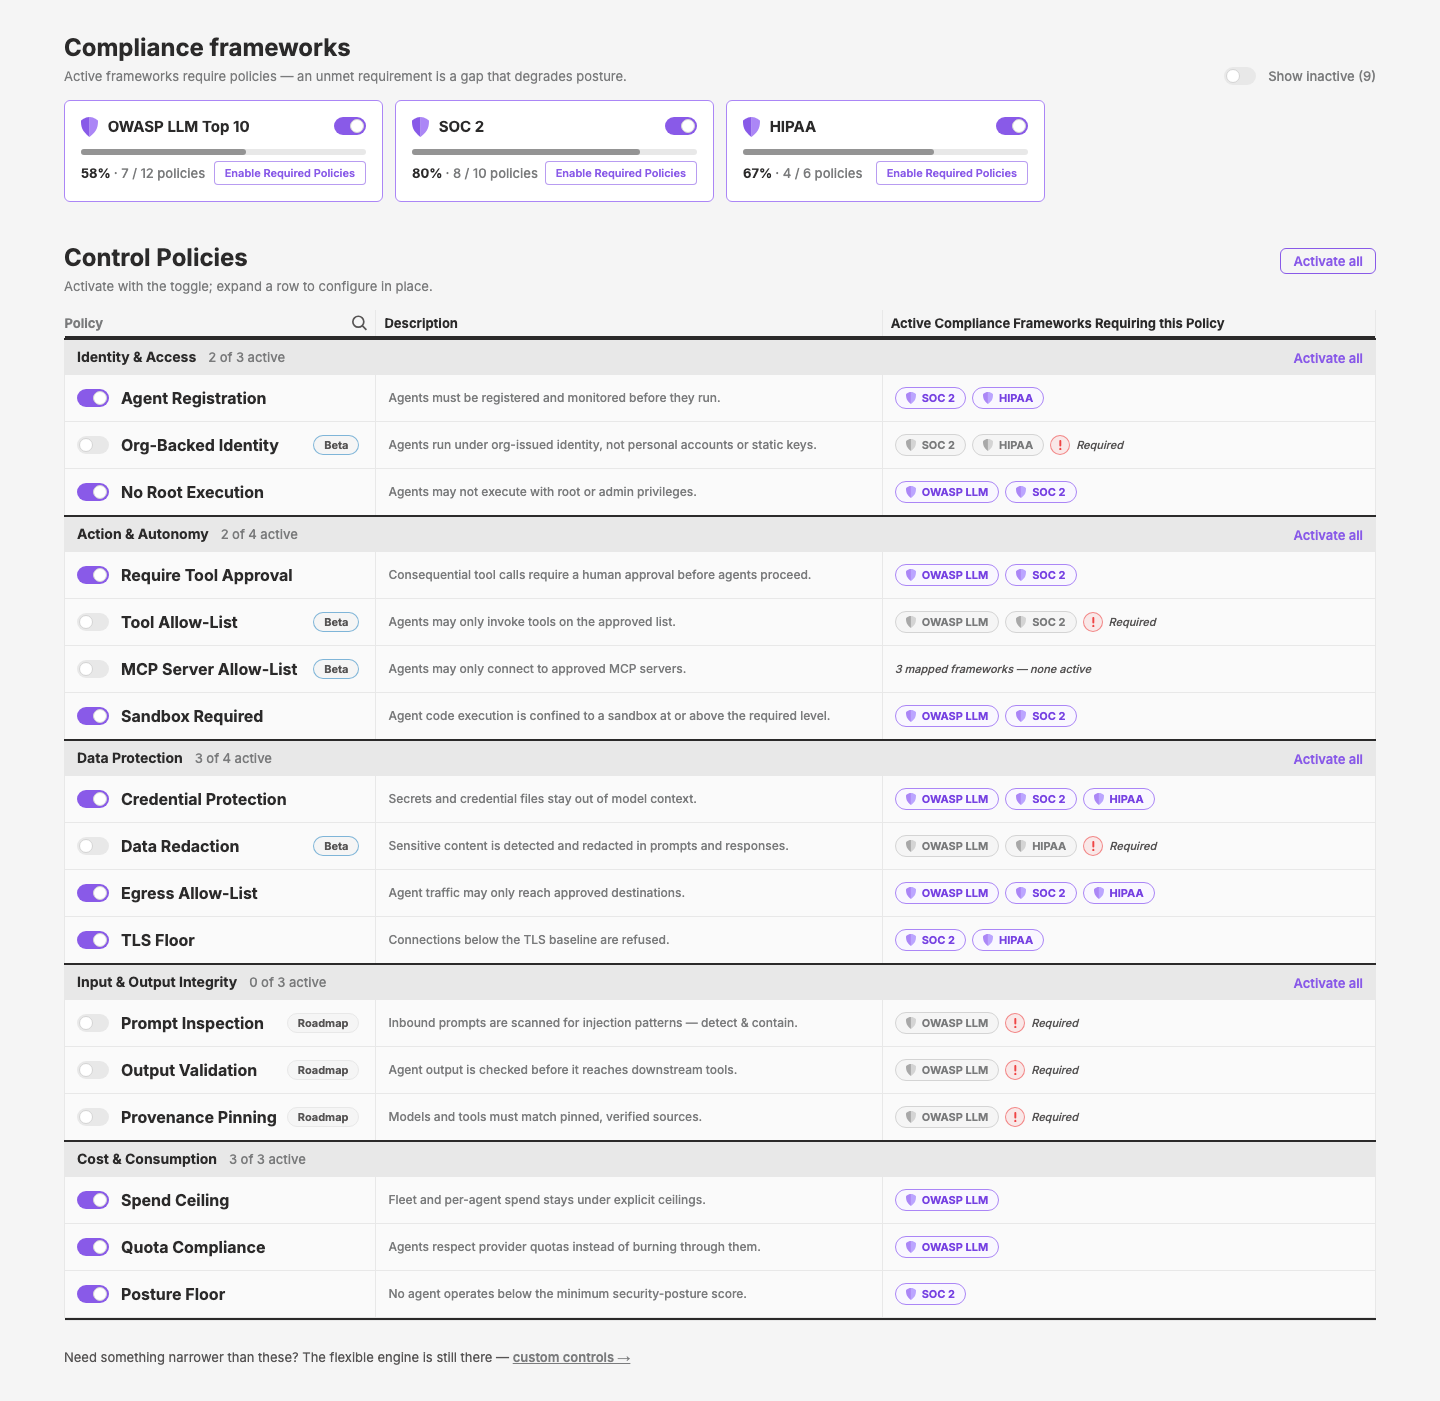Activate all Input & Output Integrity policies
The image size is (1440, 1401).
tap(1328, 983)
